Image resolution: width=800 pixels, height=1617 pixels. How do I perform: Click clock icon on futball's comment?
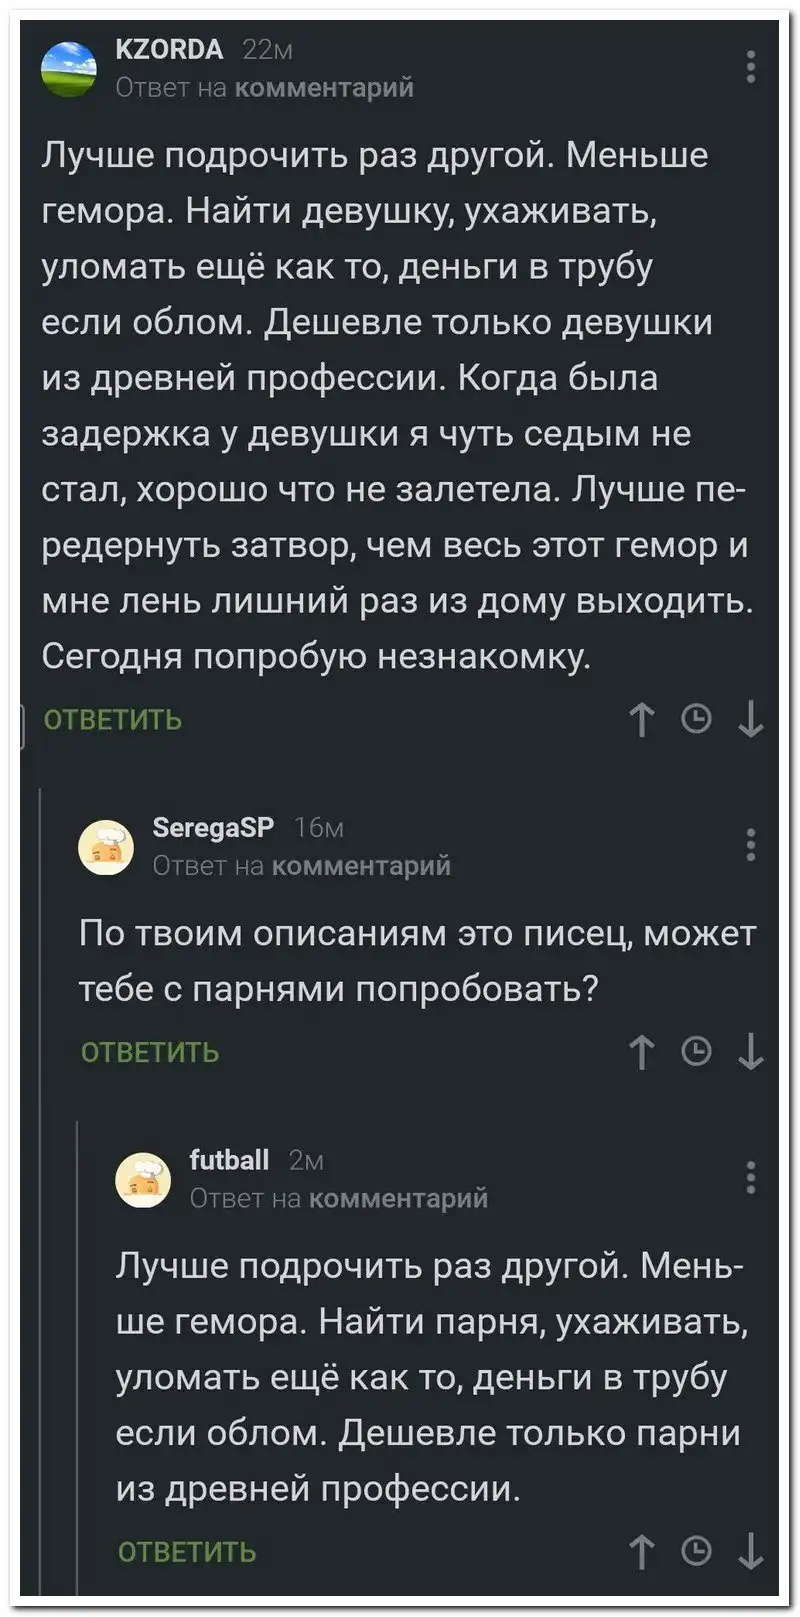(x=696, y=1551)
